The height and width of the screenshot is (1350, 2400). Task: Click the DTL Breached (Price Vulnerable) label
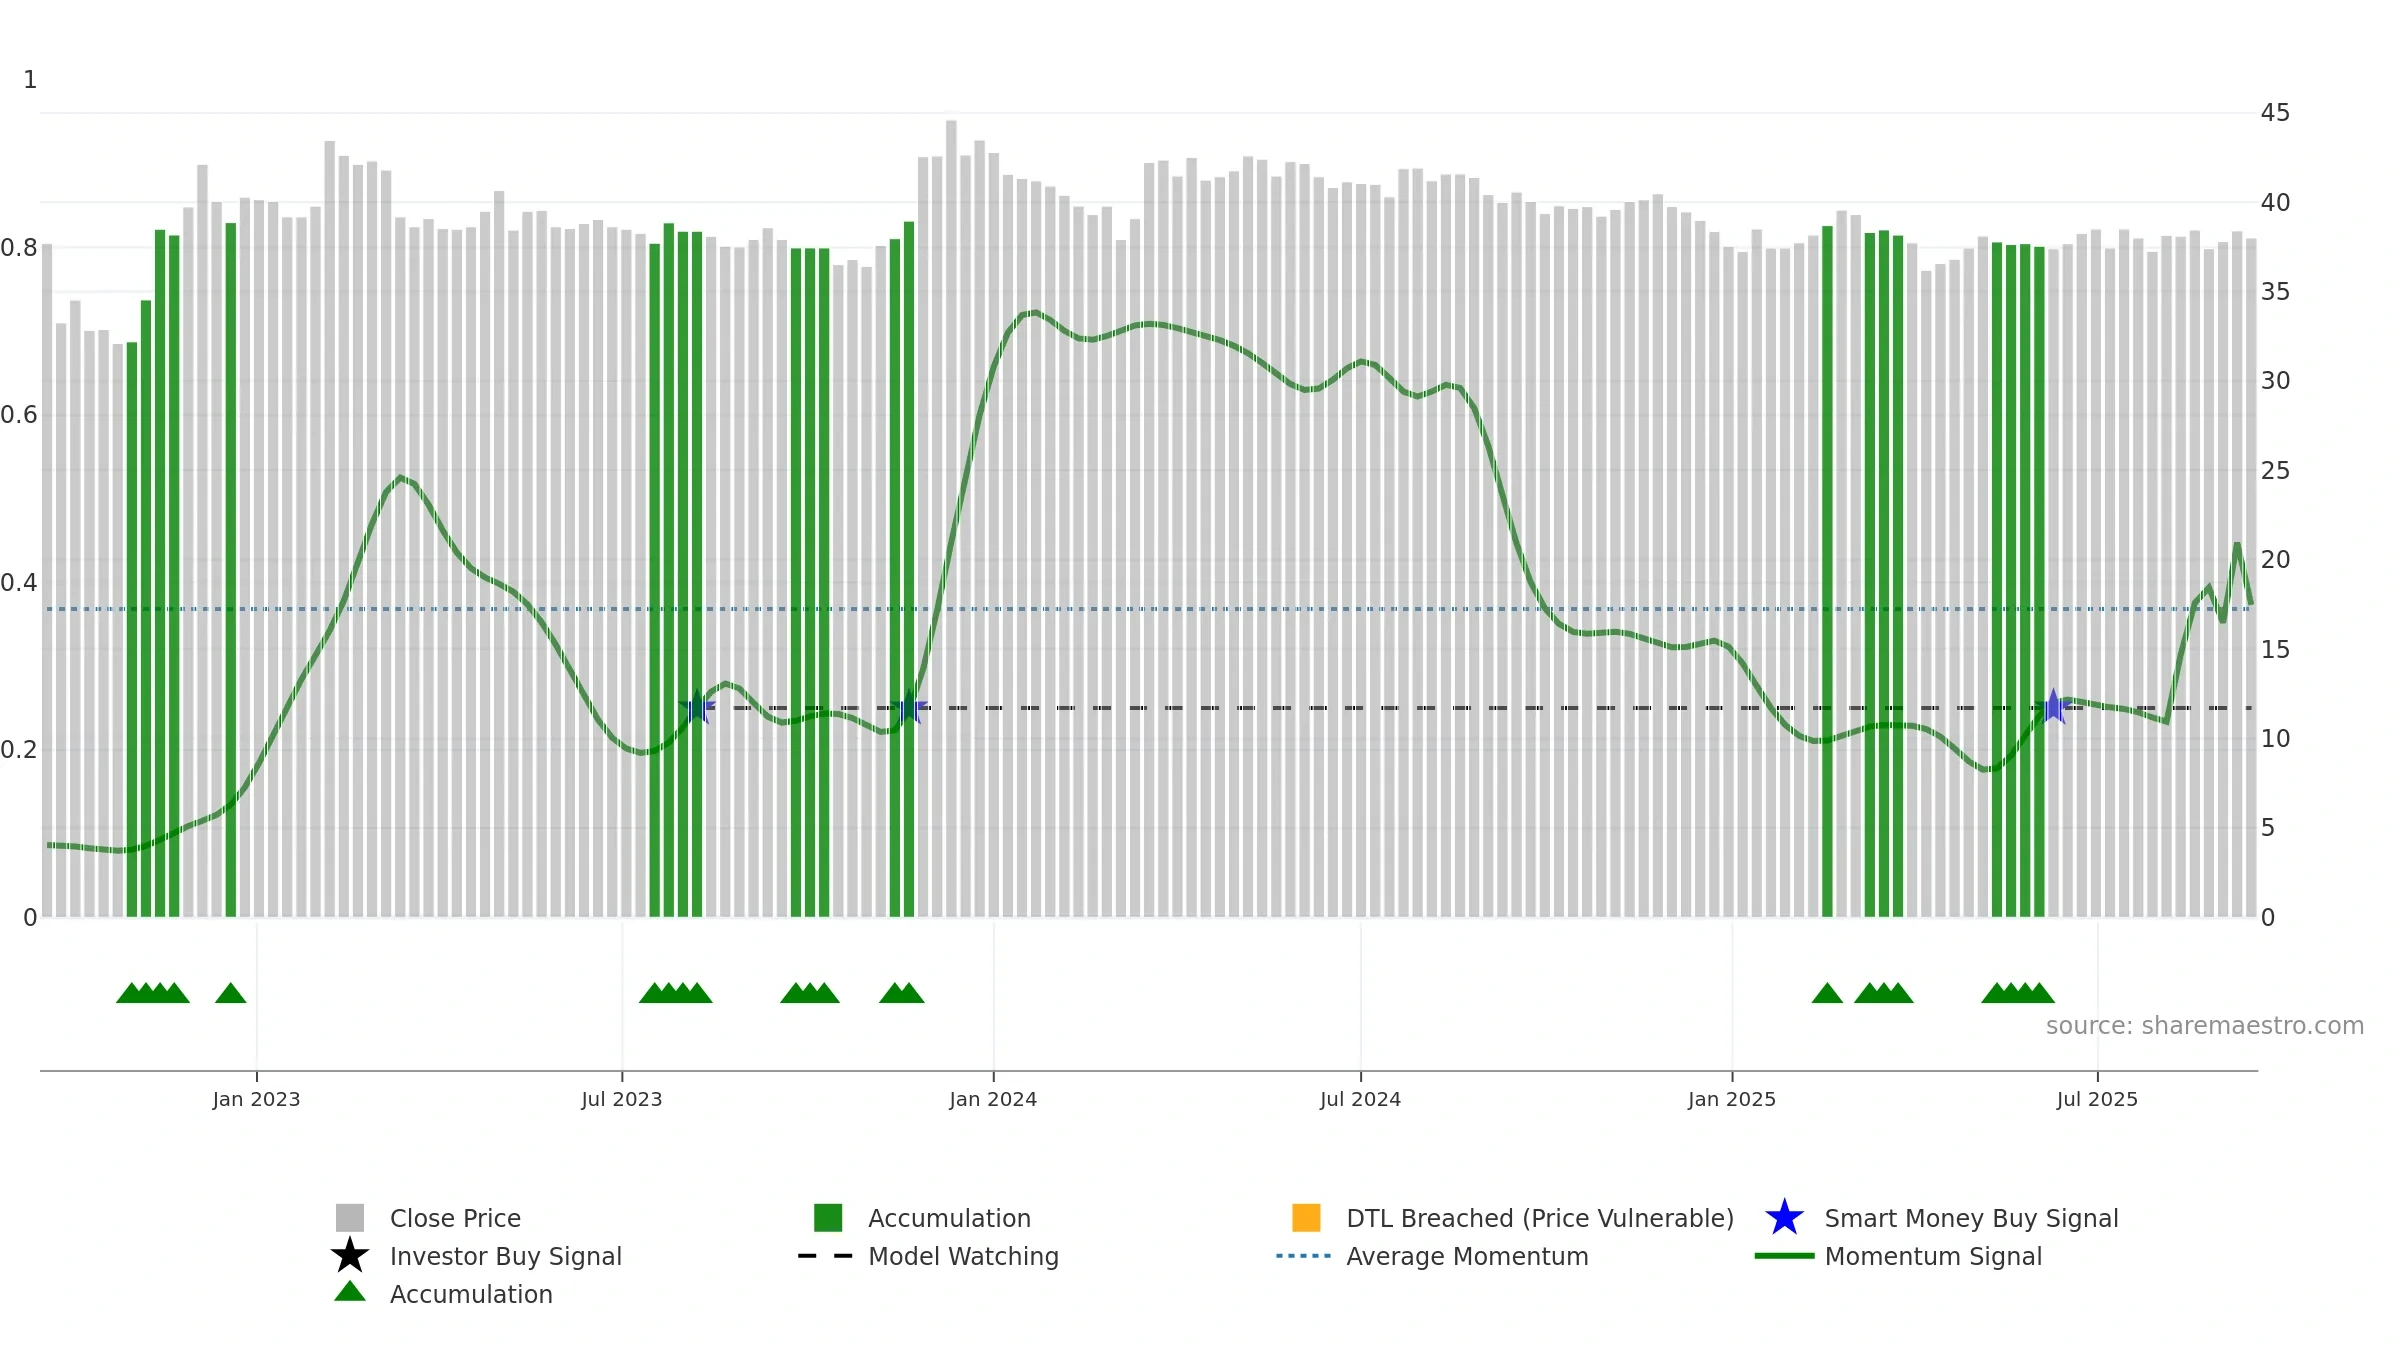(1540, 1218)
